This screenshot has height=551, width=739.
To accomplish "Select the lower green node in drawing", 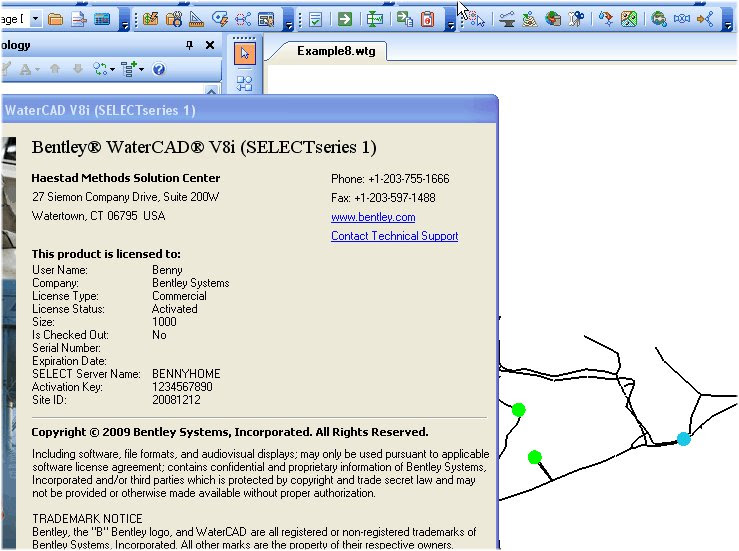I will tap(534, 457).
